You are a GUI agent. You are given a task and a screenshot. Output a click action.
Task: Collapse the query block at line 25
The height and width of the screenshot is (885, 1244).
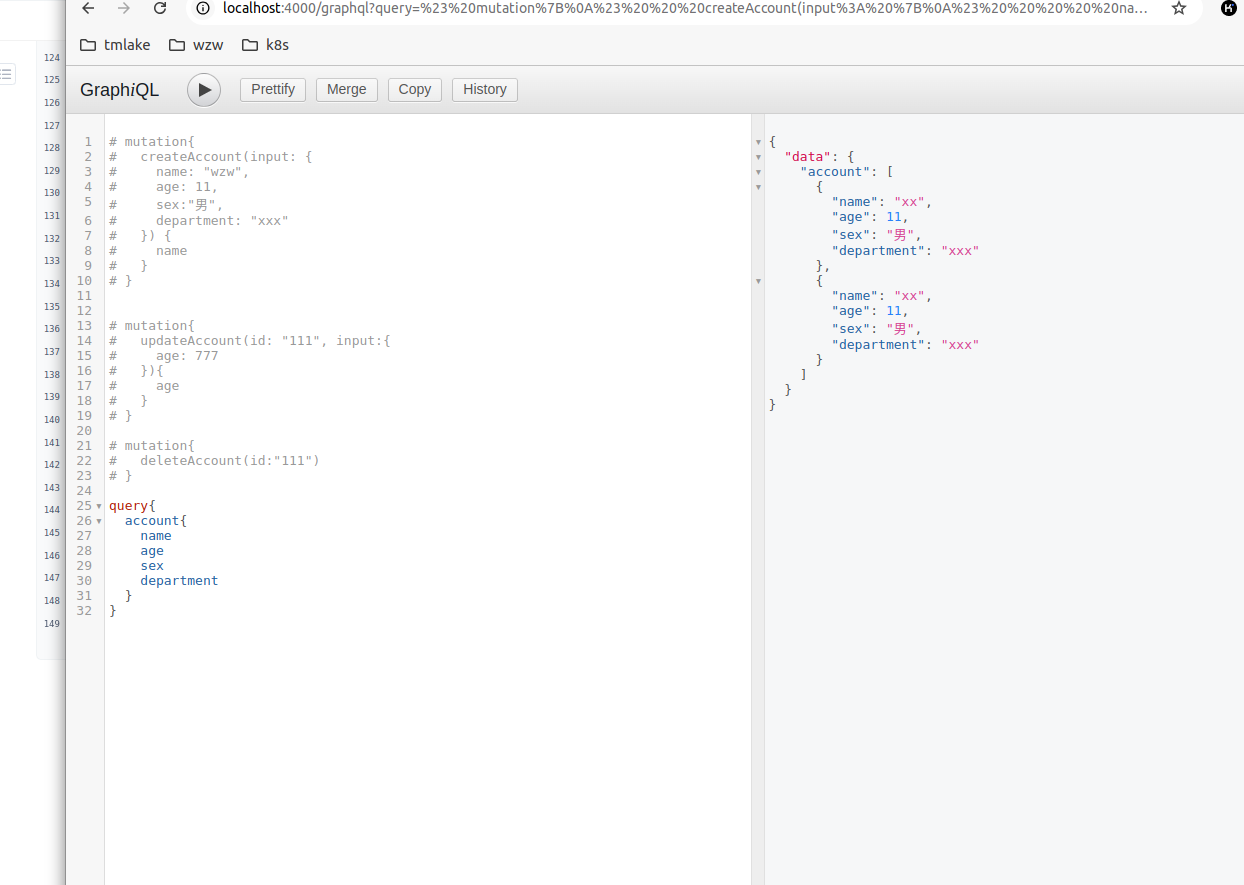click(99, 506)
